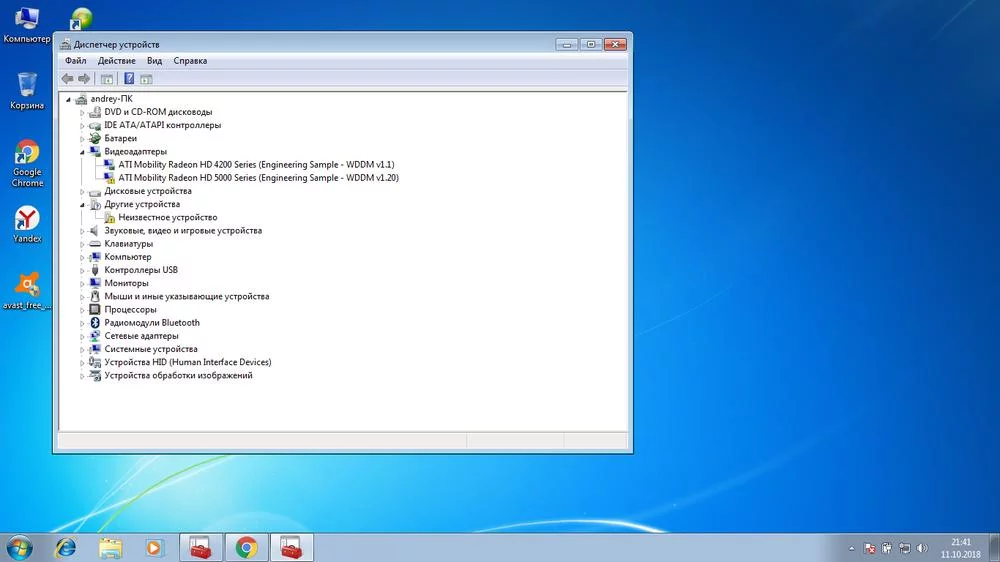Image resolution: width=1000 pixels, height=562 pixels.
Task: Open the Корзина recycle bin desktop icon
Action: (x=27, y=91)
